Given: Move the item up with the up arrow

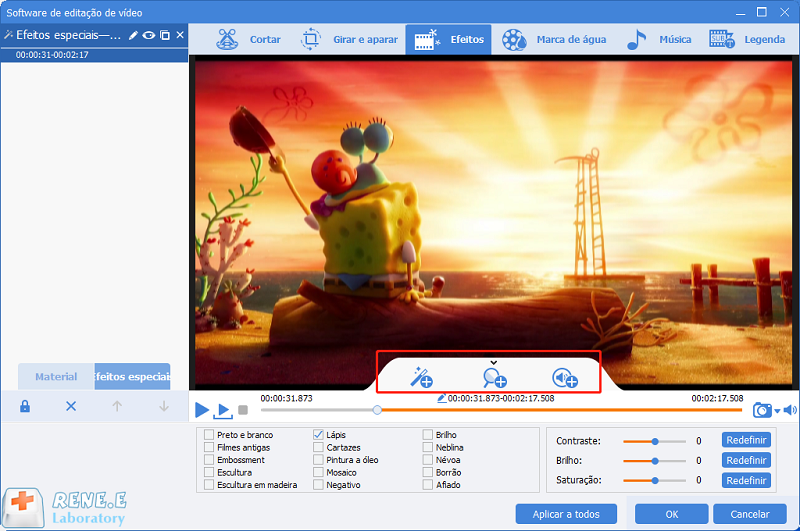Looking at the screenshot, I should 117,406.
